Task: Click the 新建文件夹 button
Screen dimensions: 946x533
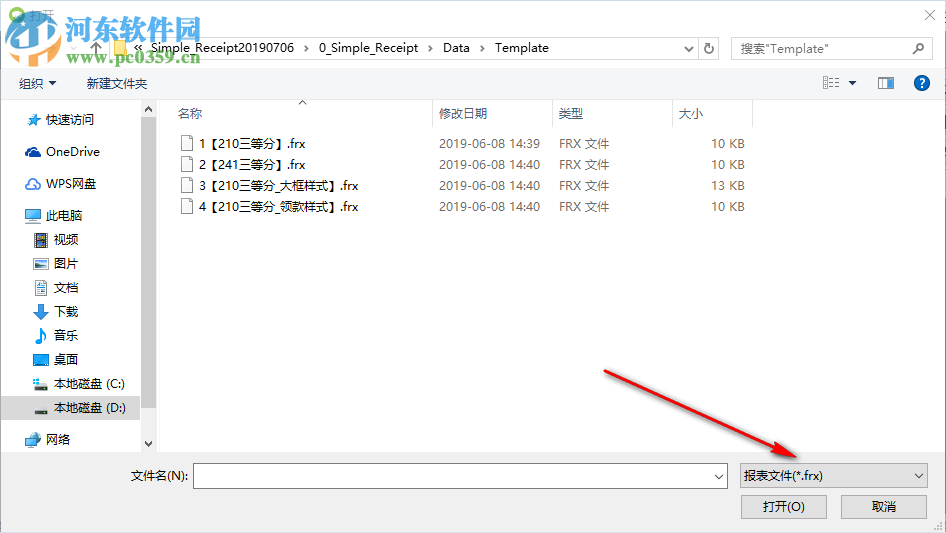Action: coord(117,83)
